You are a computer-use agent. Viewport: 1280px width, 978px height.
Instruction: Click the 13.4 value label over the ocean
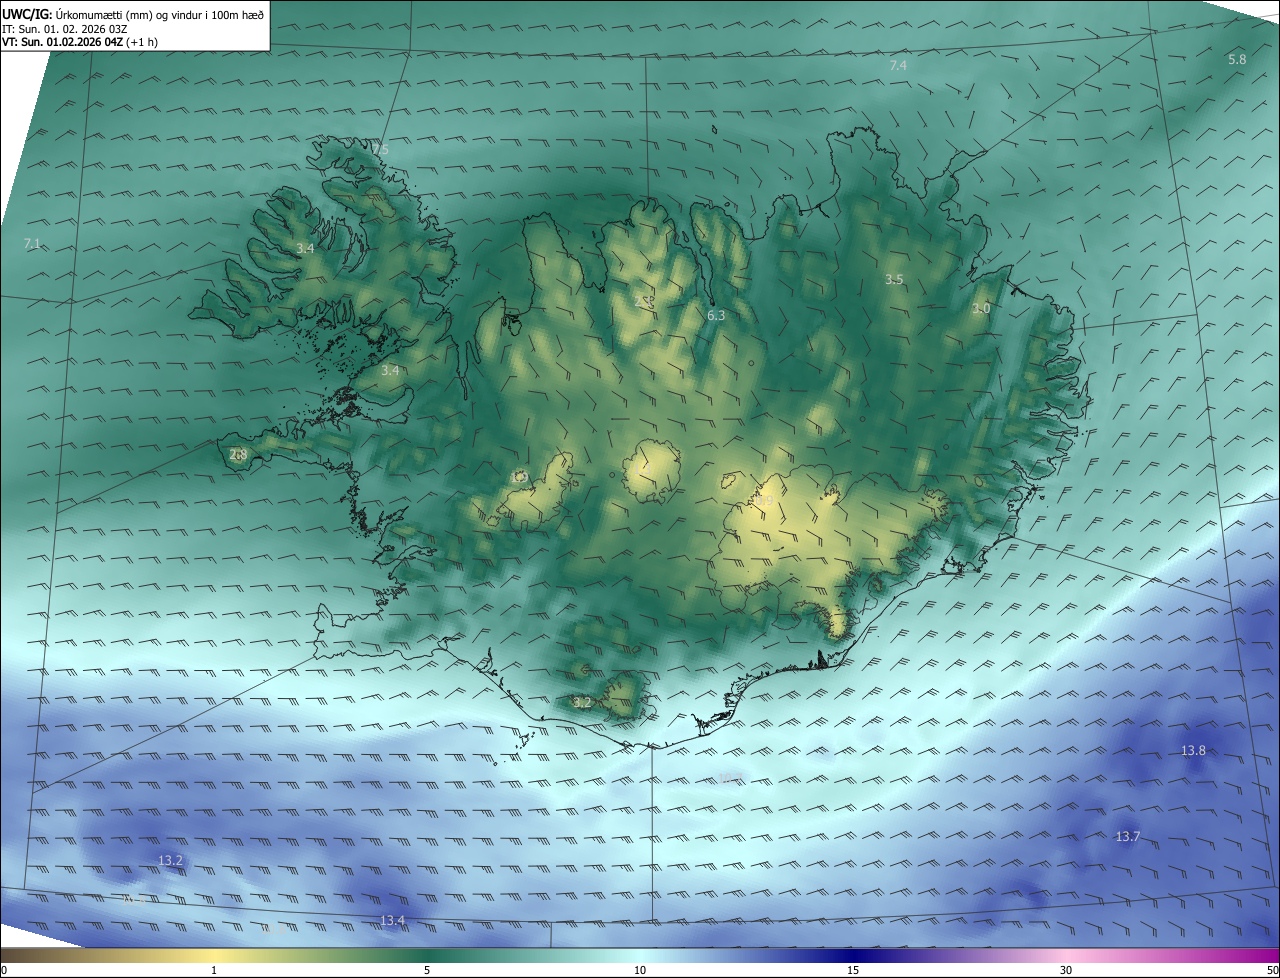pyautogui.click(x=393, y=920)
